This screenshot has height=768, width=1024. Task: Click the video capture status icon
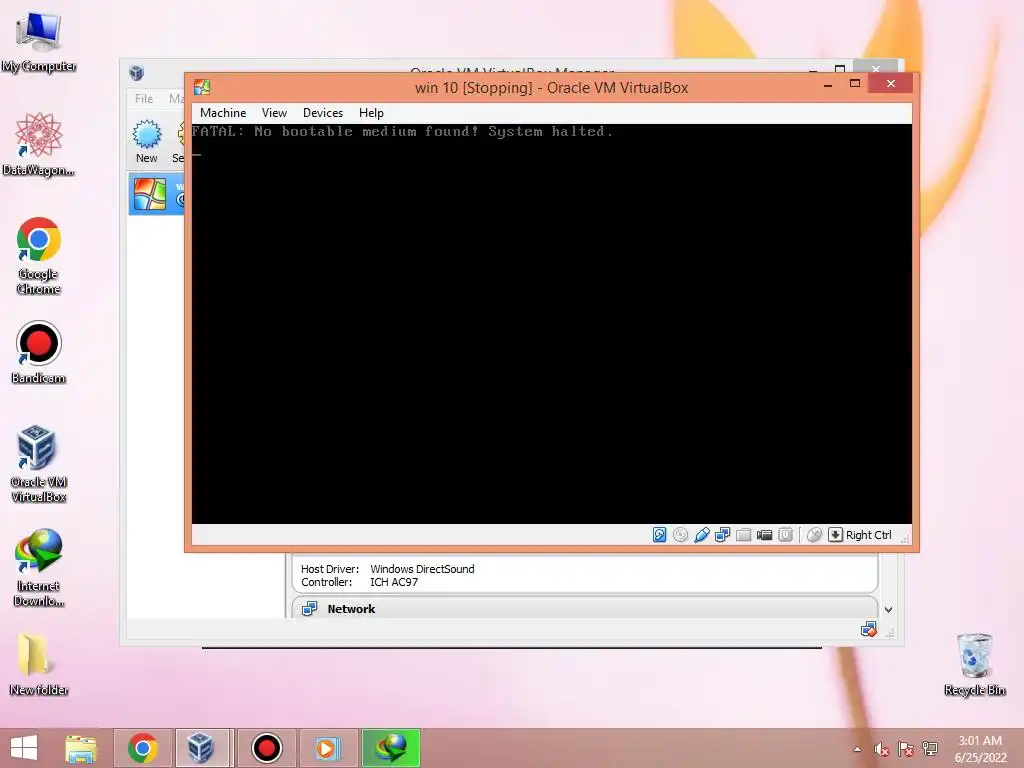(x=764, y=535)
